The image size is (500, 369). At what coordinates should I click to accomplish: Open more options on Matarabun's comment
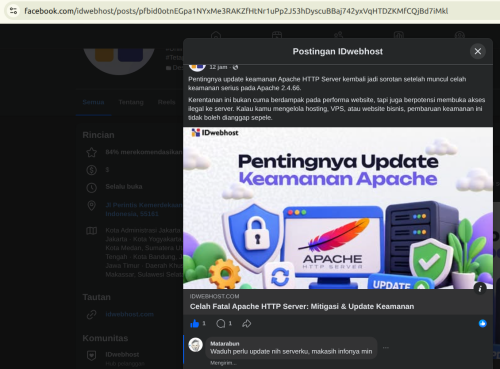[386, 348]
